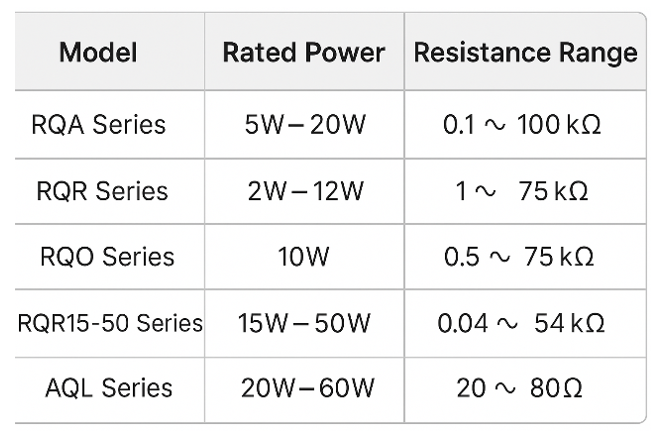The image size is (651, 431).
Task: Select the RQR15-50 Series model cell
Action: click(x=110, y=323)
